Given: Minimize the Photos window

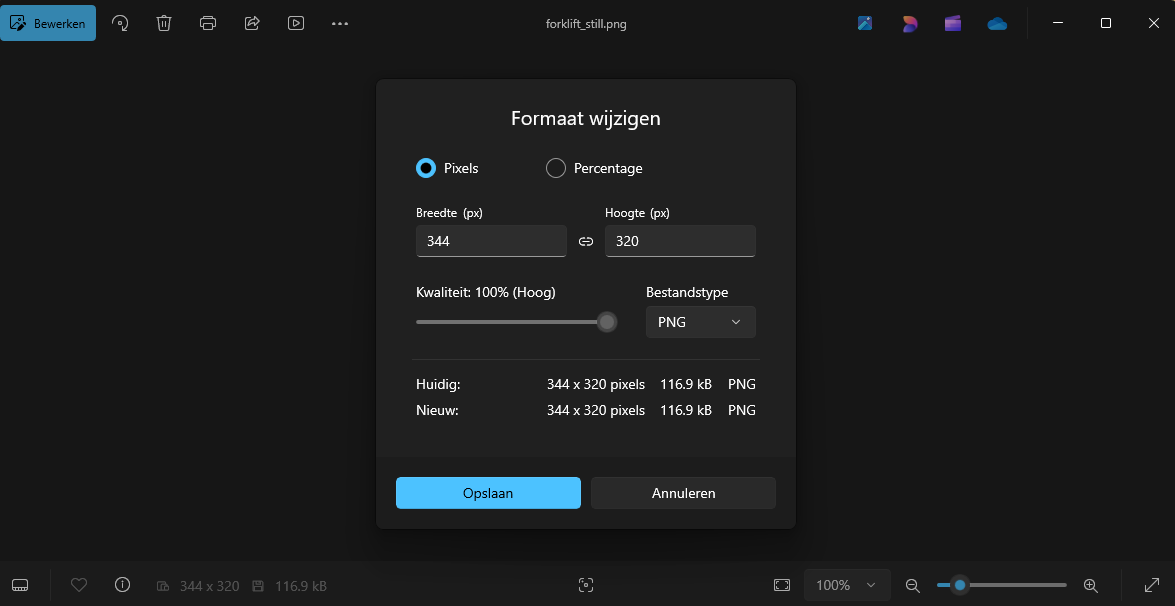Looking at the screenshot, I should click(1058, 23).
